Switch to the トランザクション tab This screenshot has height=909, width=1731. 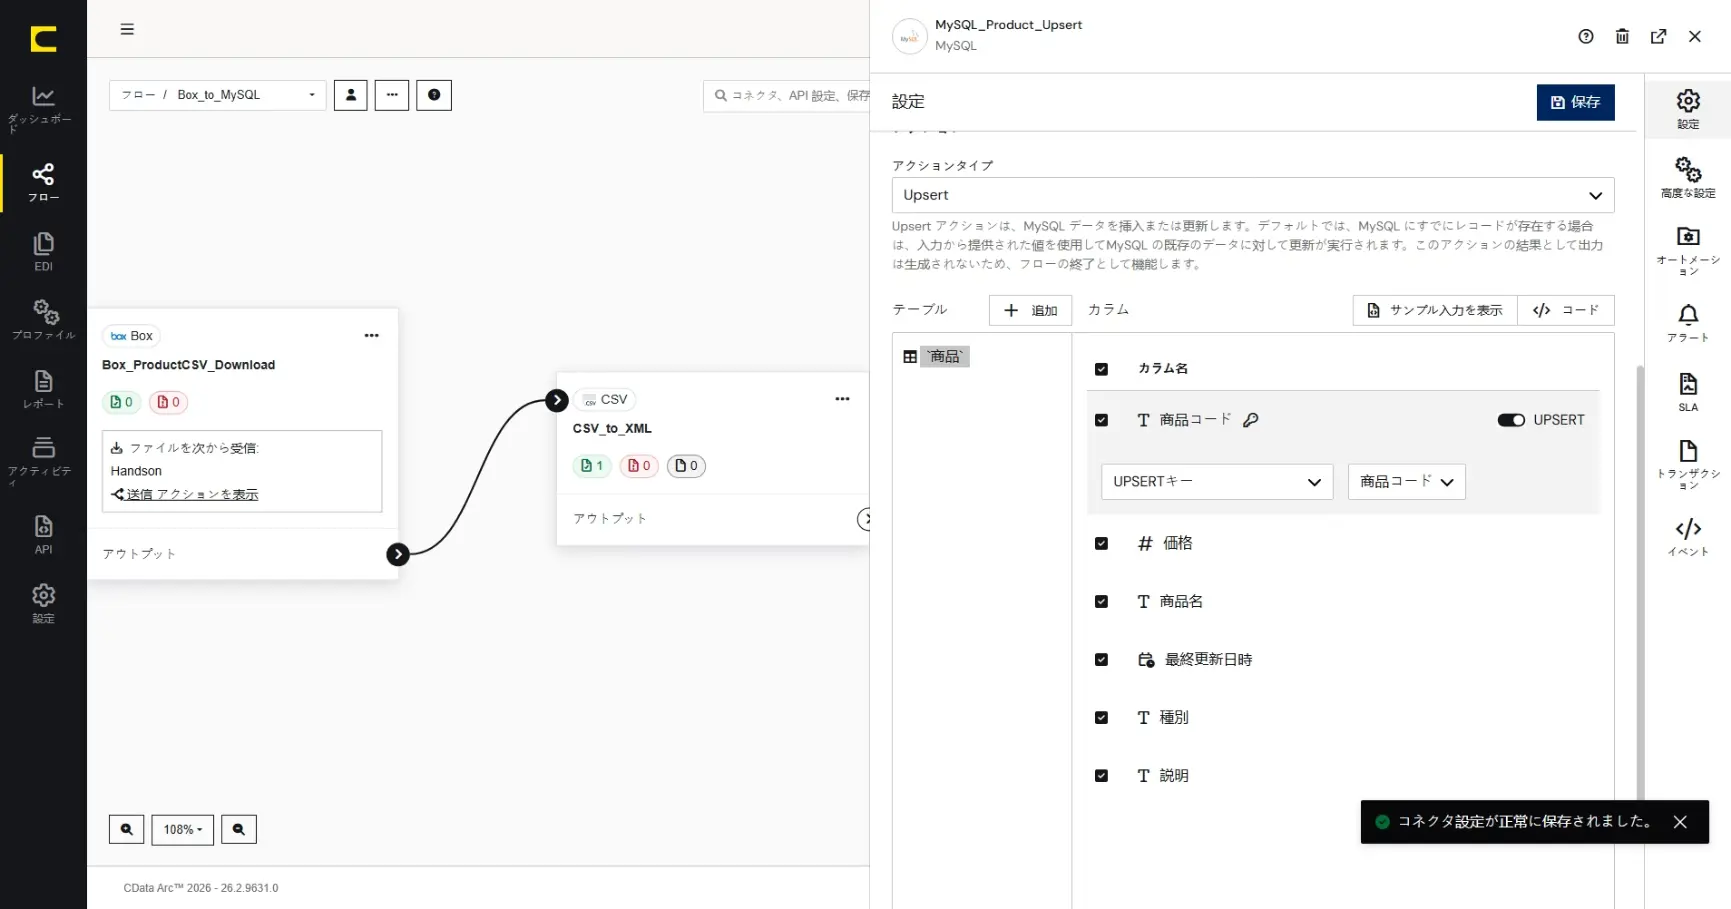tap(1688, 464)
